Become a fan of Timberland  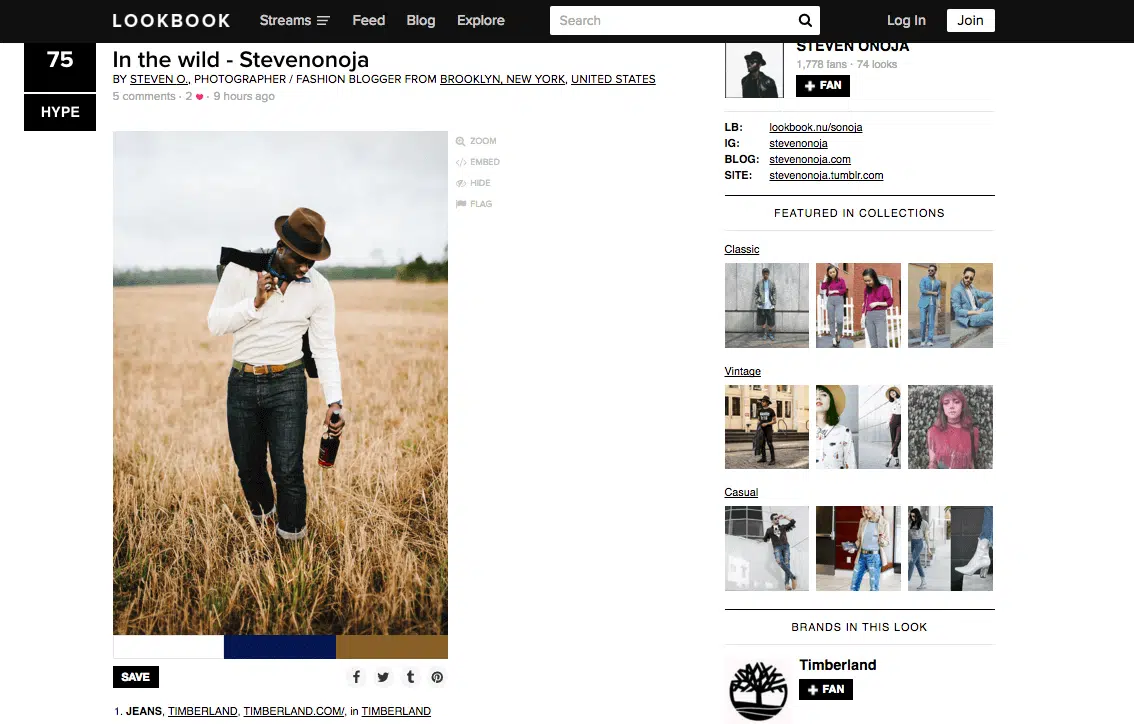[x=825, y=689]
